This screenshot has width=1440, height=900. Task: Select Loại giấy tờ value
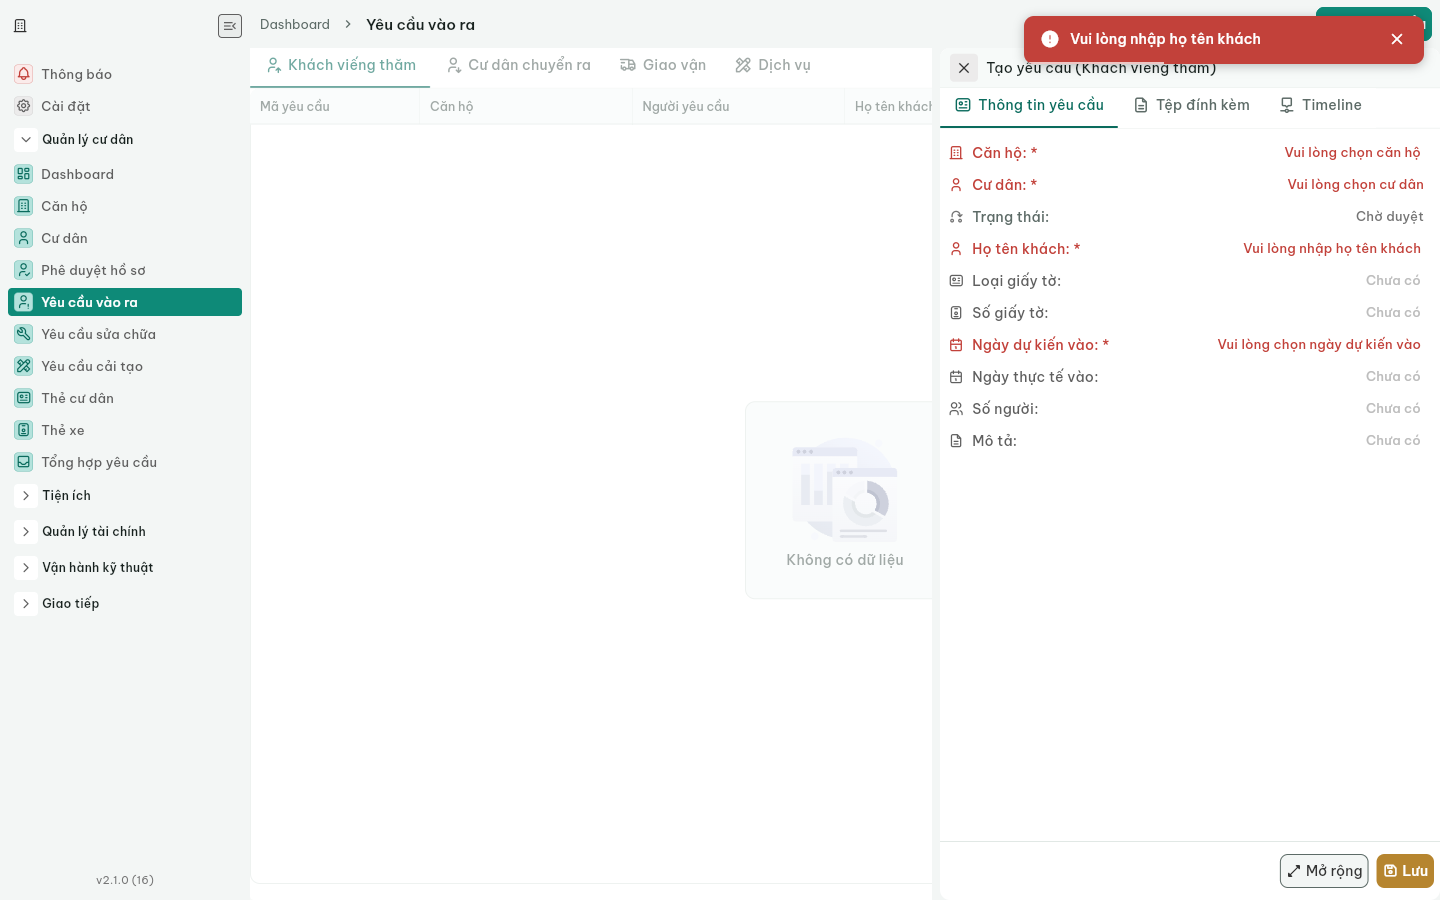point(1393,280)
